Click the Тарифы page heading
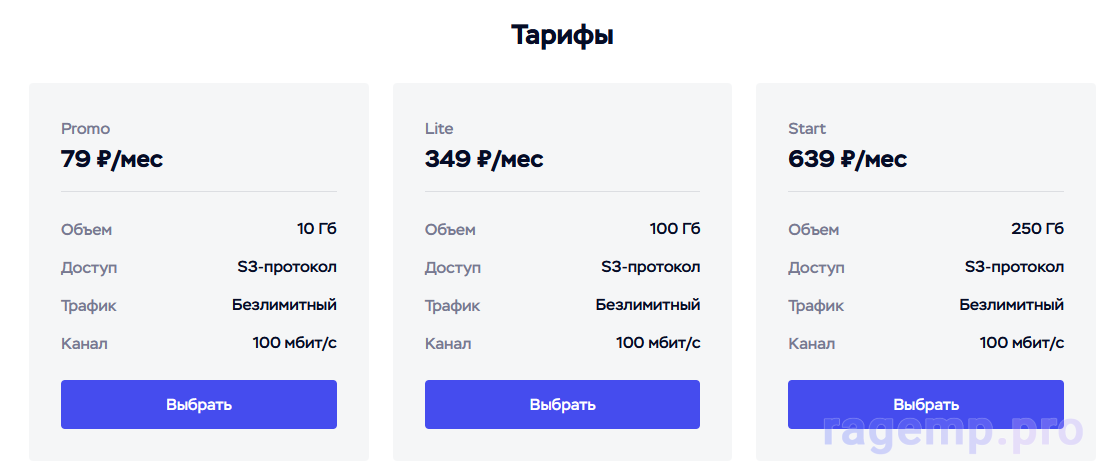Screen dimensions: 1113x476 coord(562,36)
